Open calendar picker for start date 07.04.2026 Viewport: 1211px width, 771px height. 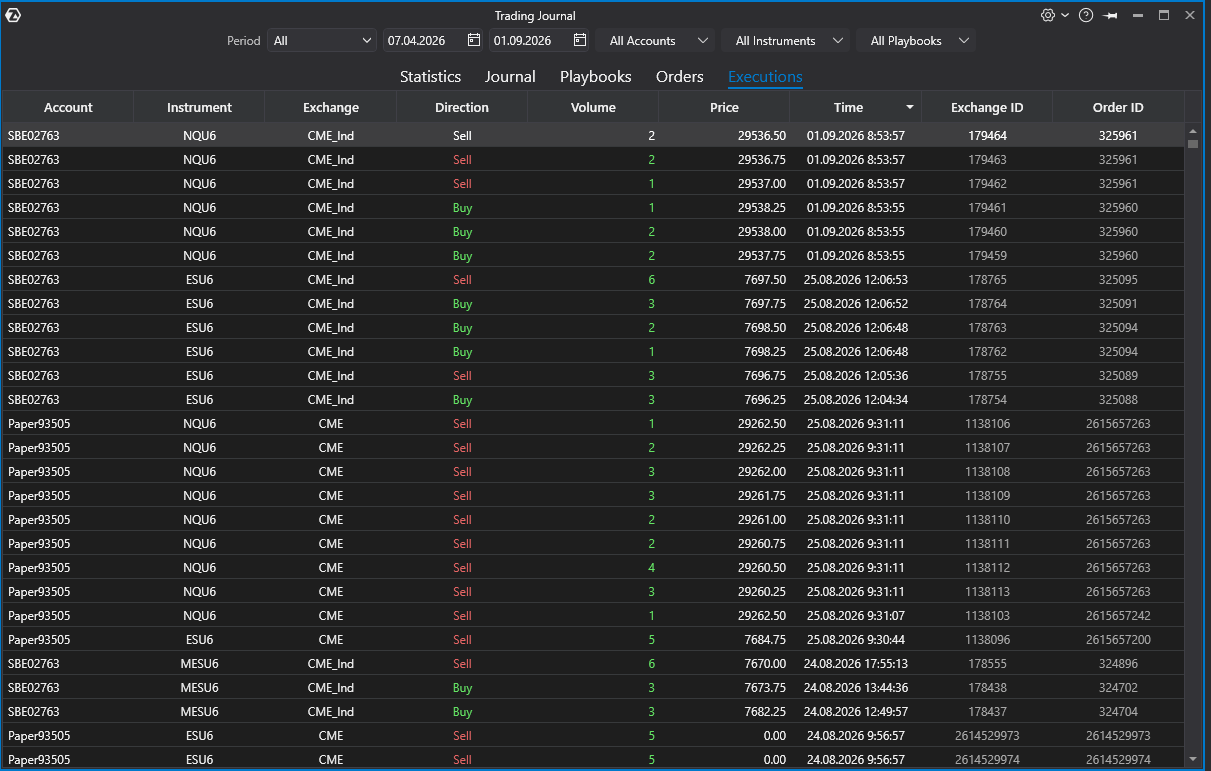coord(474,41)
